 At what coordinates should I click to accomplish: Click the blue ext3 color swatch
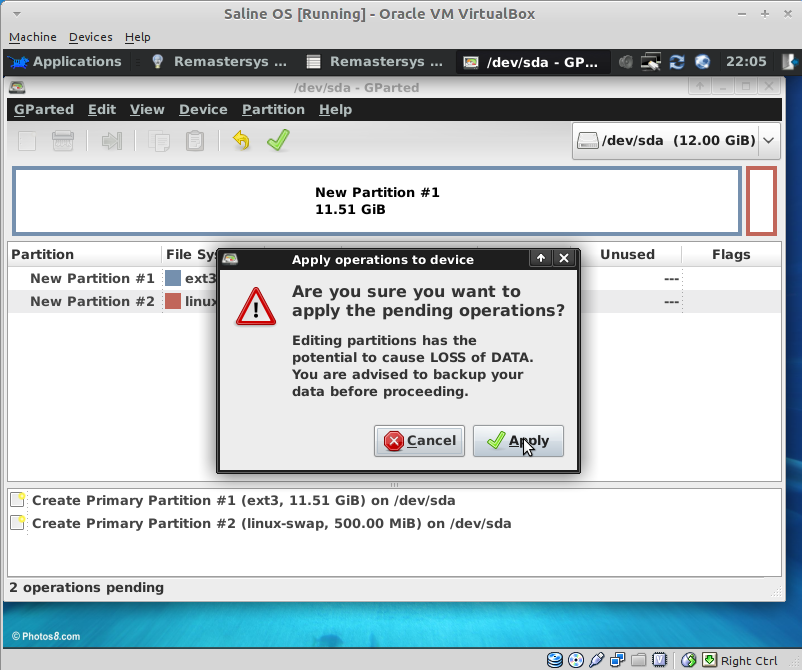tap(173, 278)
